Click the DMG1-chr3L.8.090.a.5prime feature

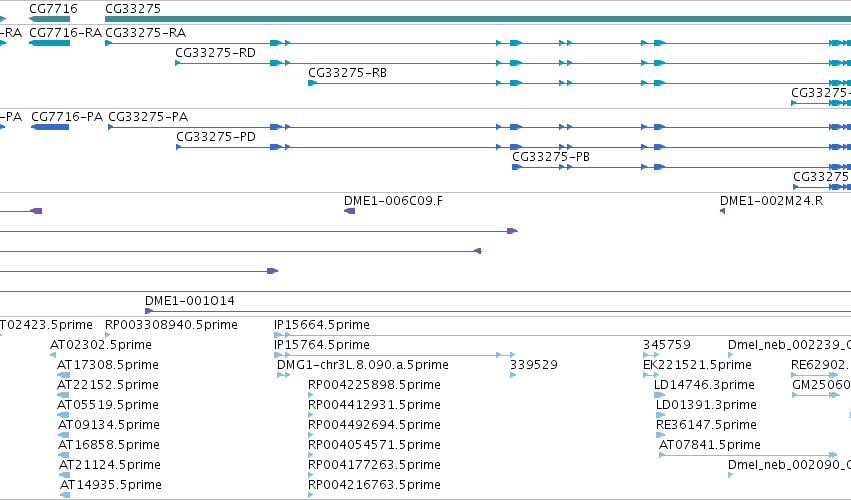click(x=283, y=375)
